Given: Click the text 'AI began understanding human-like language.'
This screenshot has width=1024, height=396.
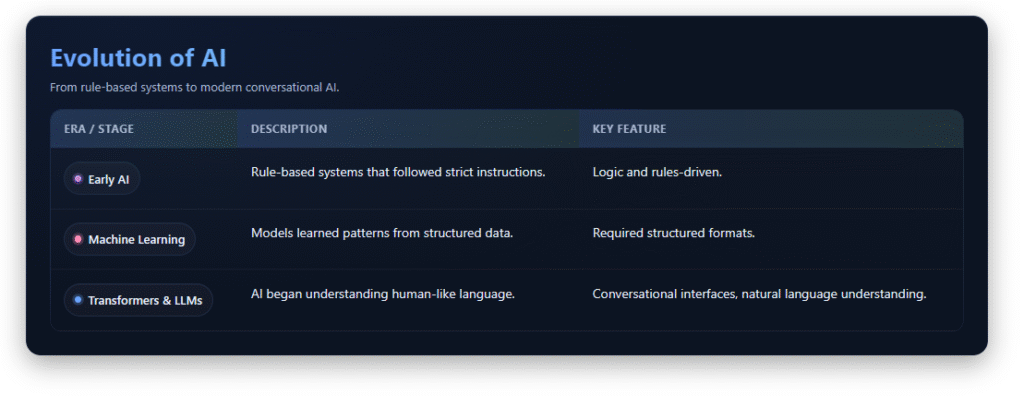Looking at the screenshot, I should pyautogui.click(x=383, y=294).
